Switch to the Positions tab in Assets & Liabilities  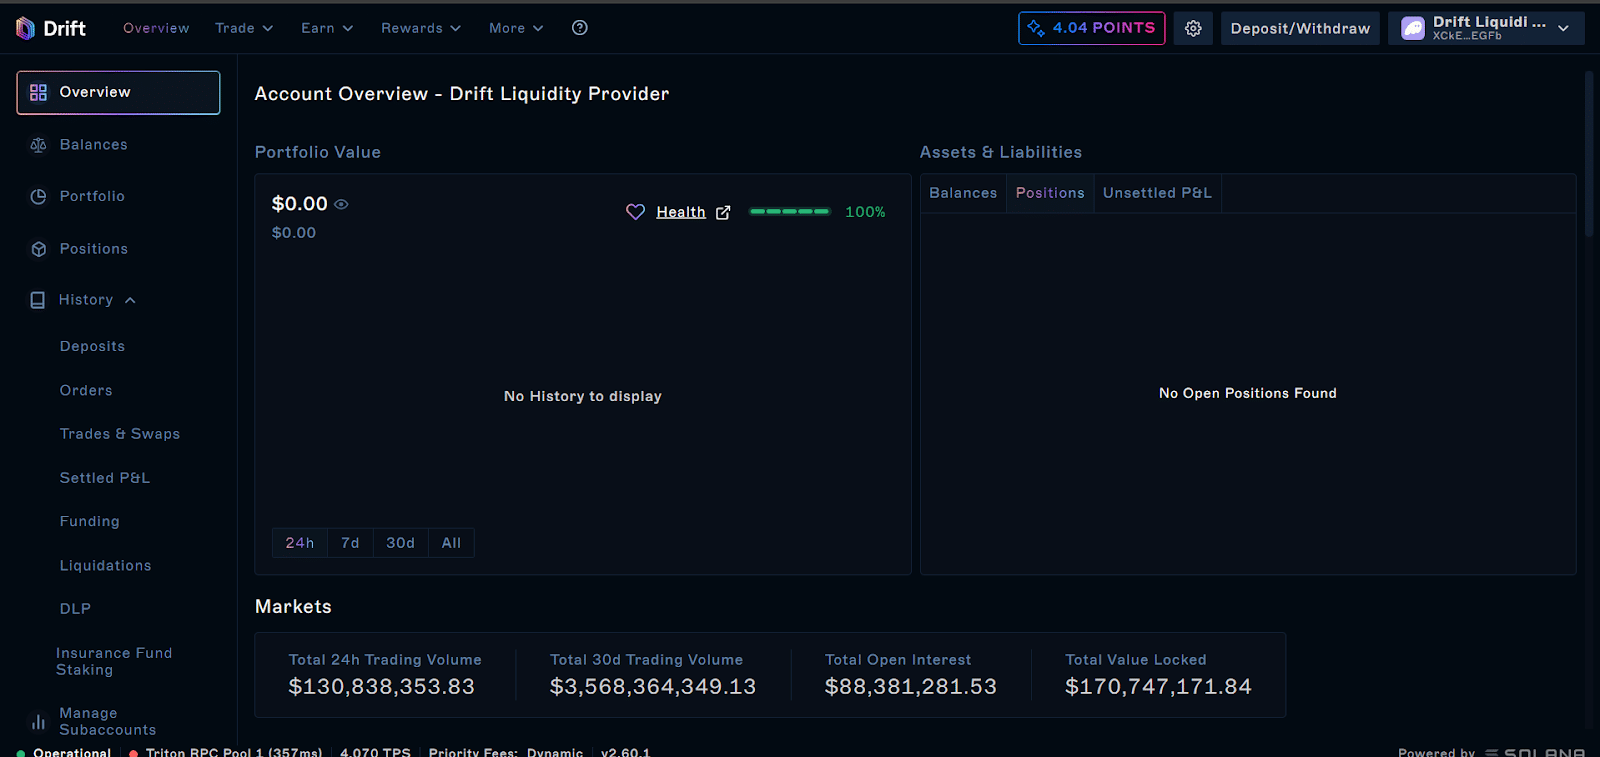tap(1050, 193)
